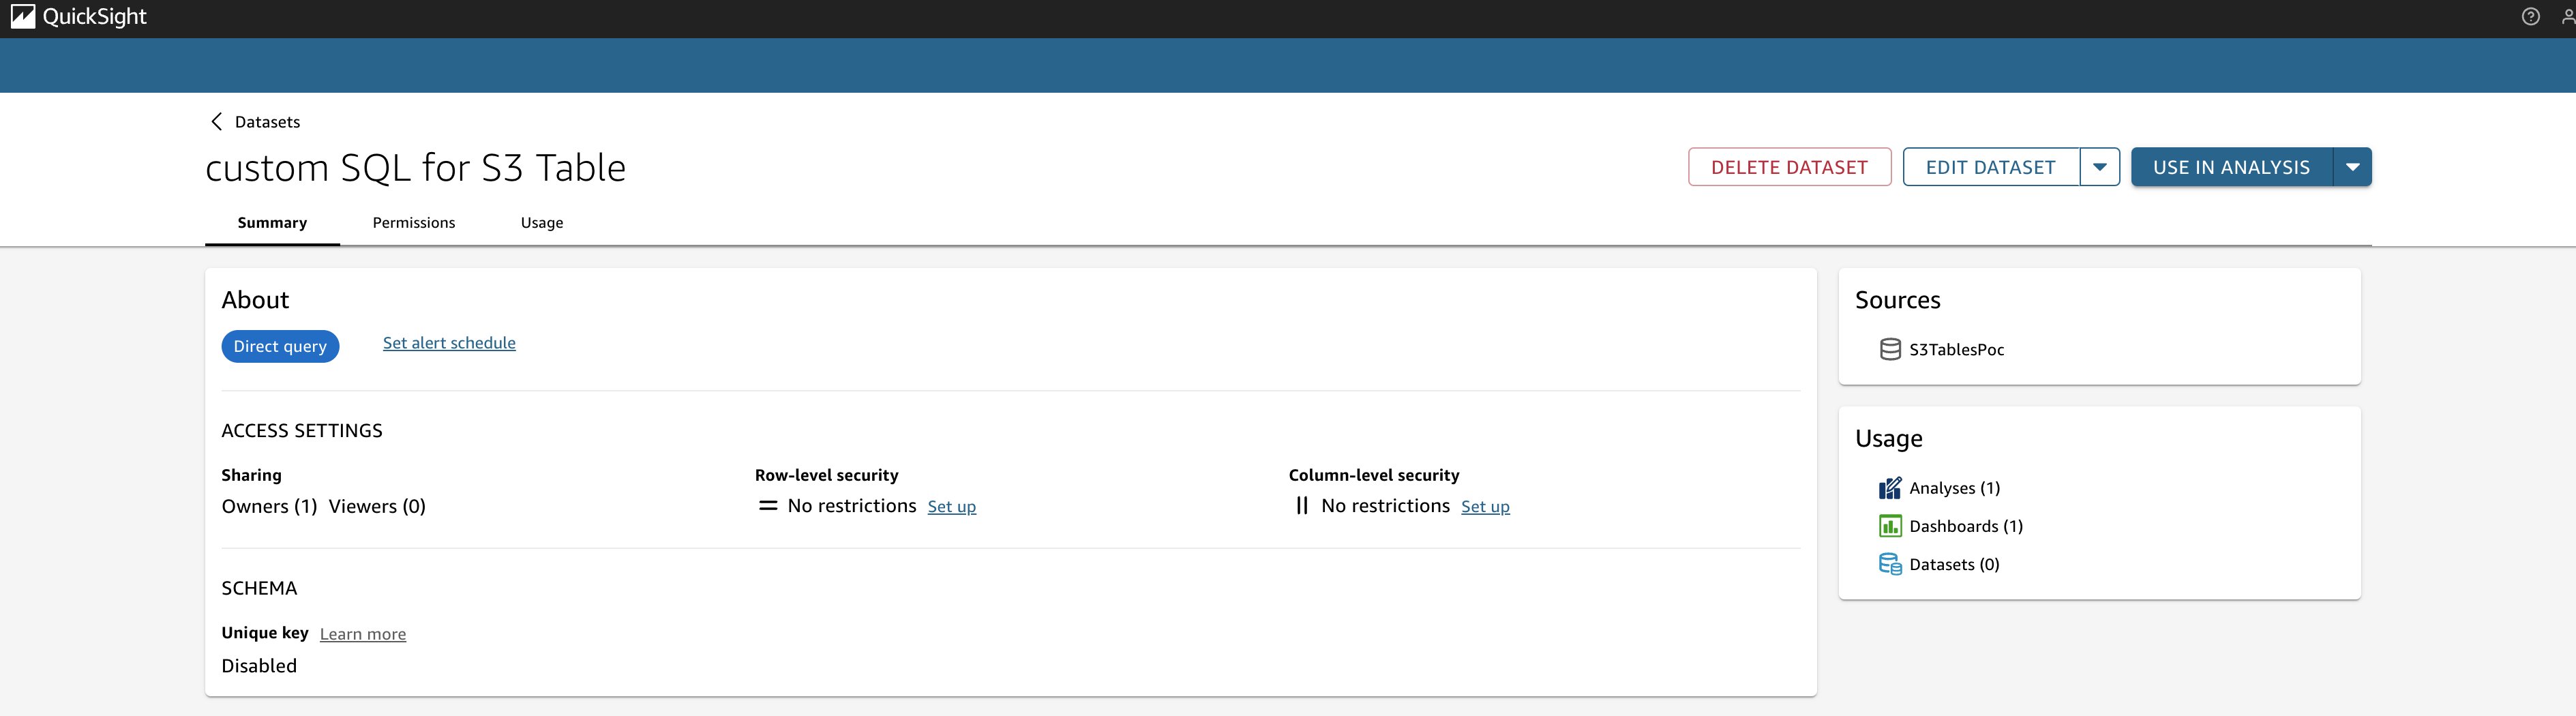
Task: Expand the Use in Analysis dropdown arrow
Action: 2352,167
